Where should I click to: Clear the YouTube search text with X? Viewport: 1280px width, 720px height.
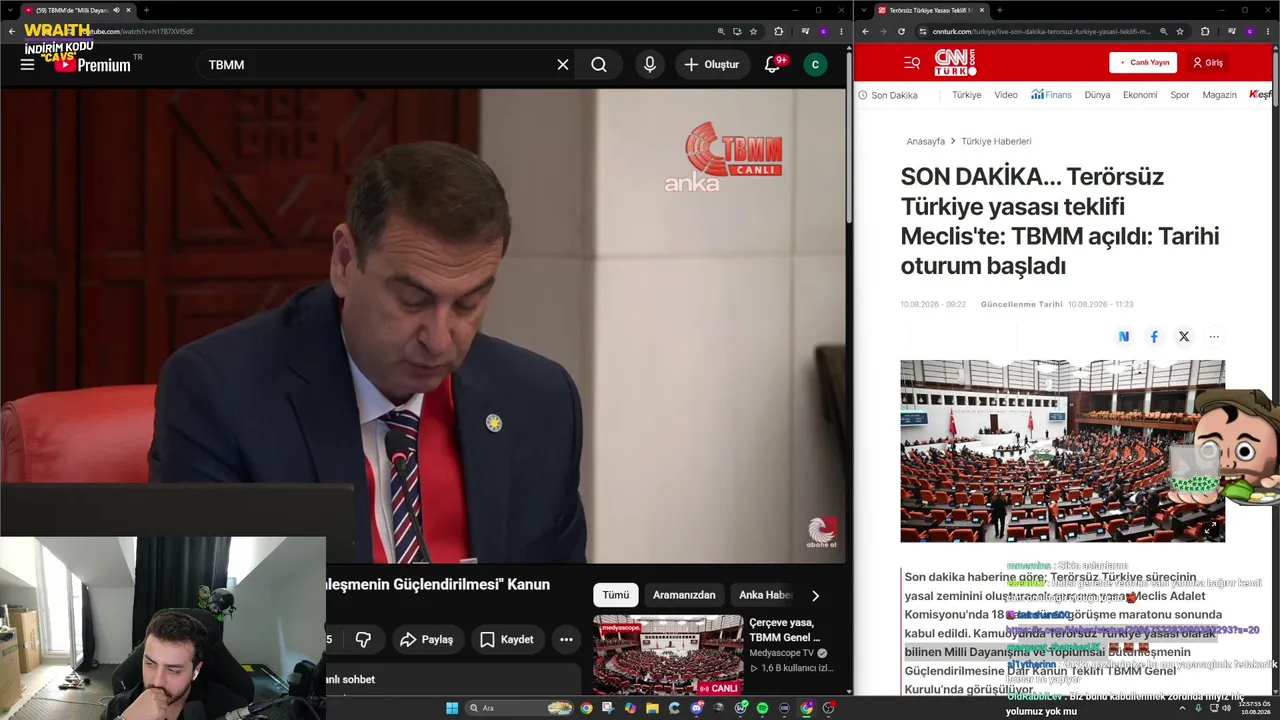click(563, 65)
